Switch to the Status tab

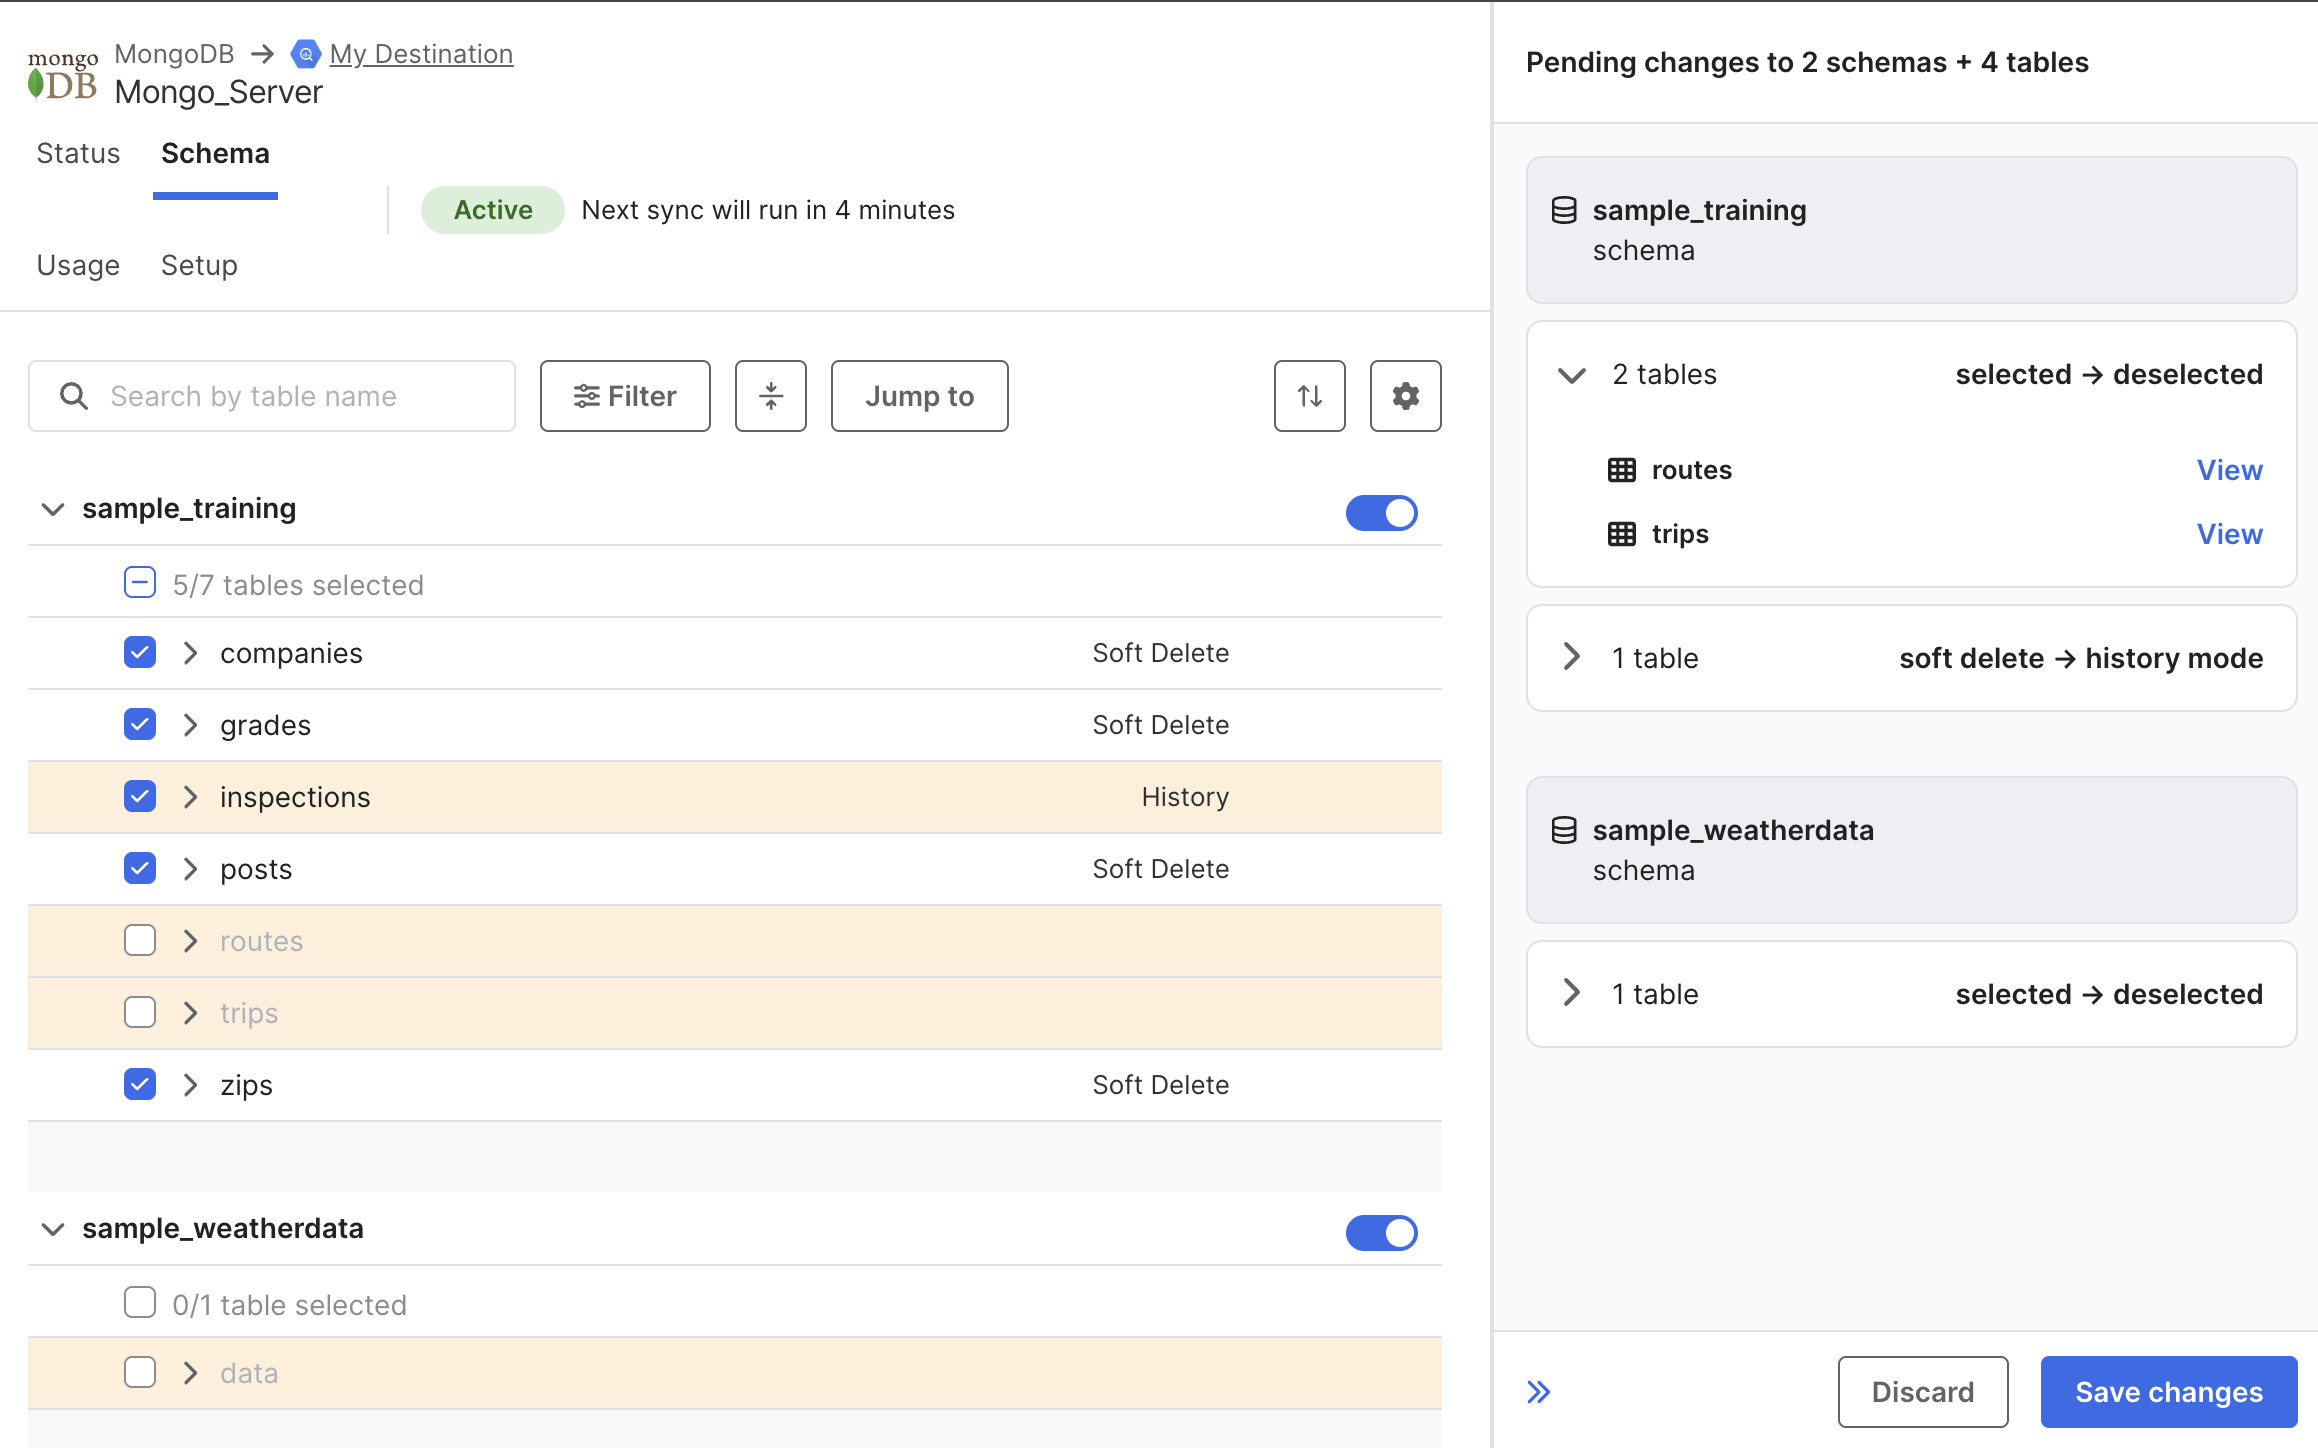(x=77, y=152)
